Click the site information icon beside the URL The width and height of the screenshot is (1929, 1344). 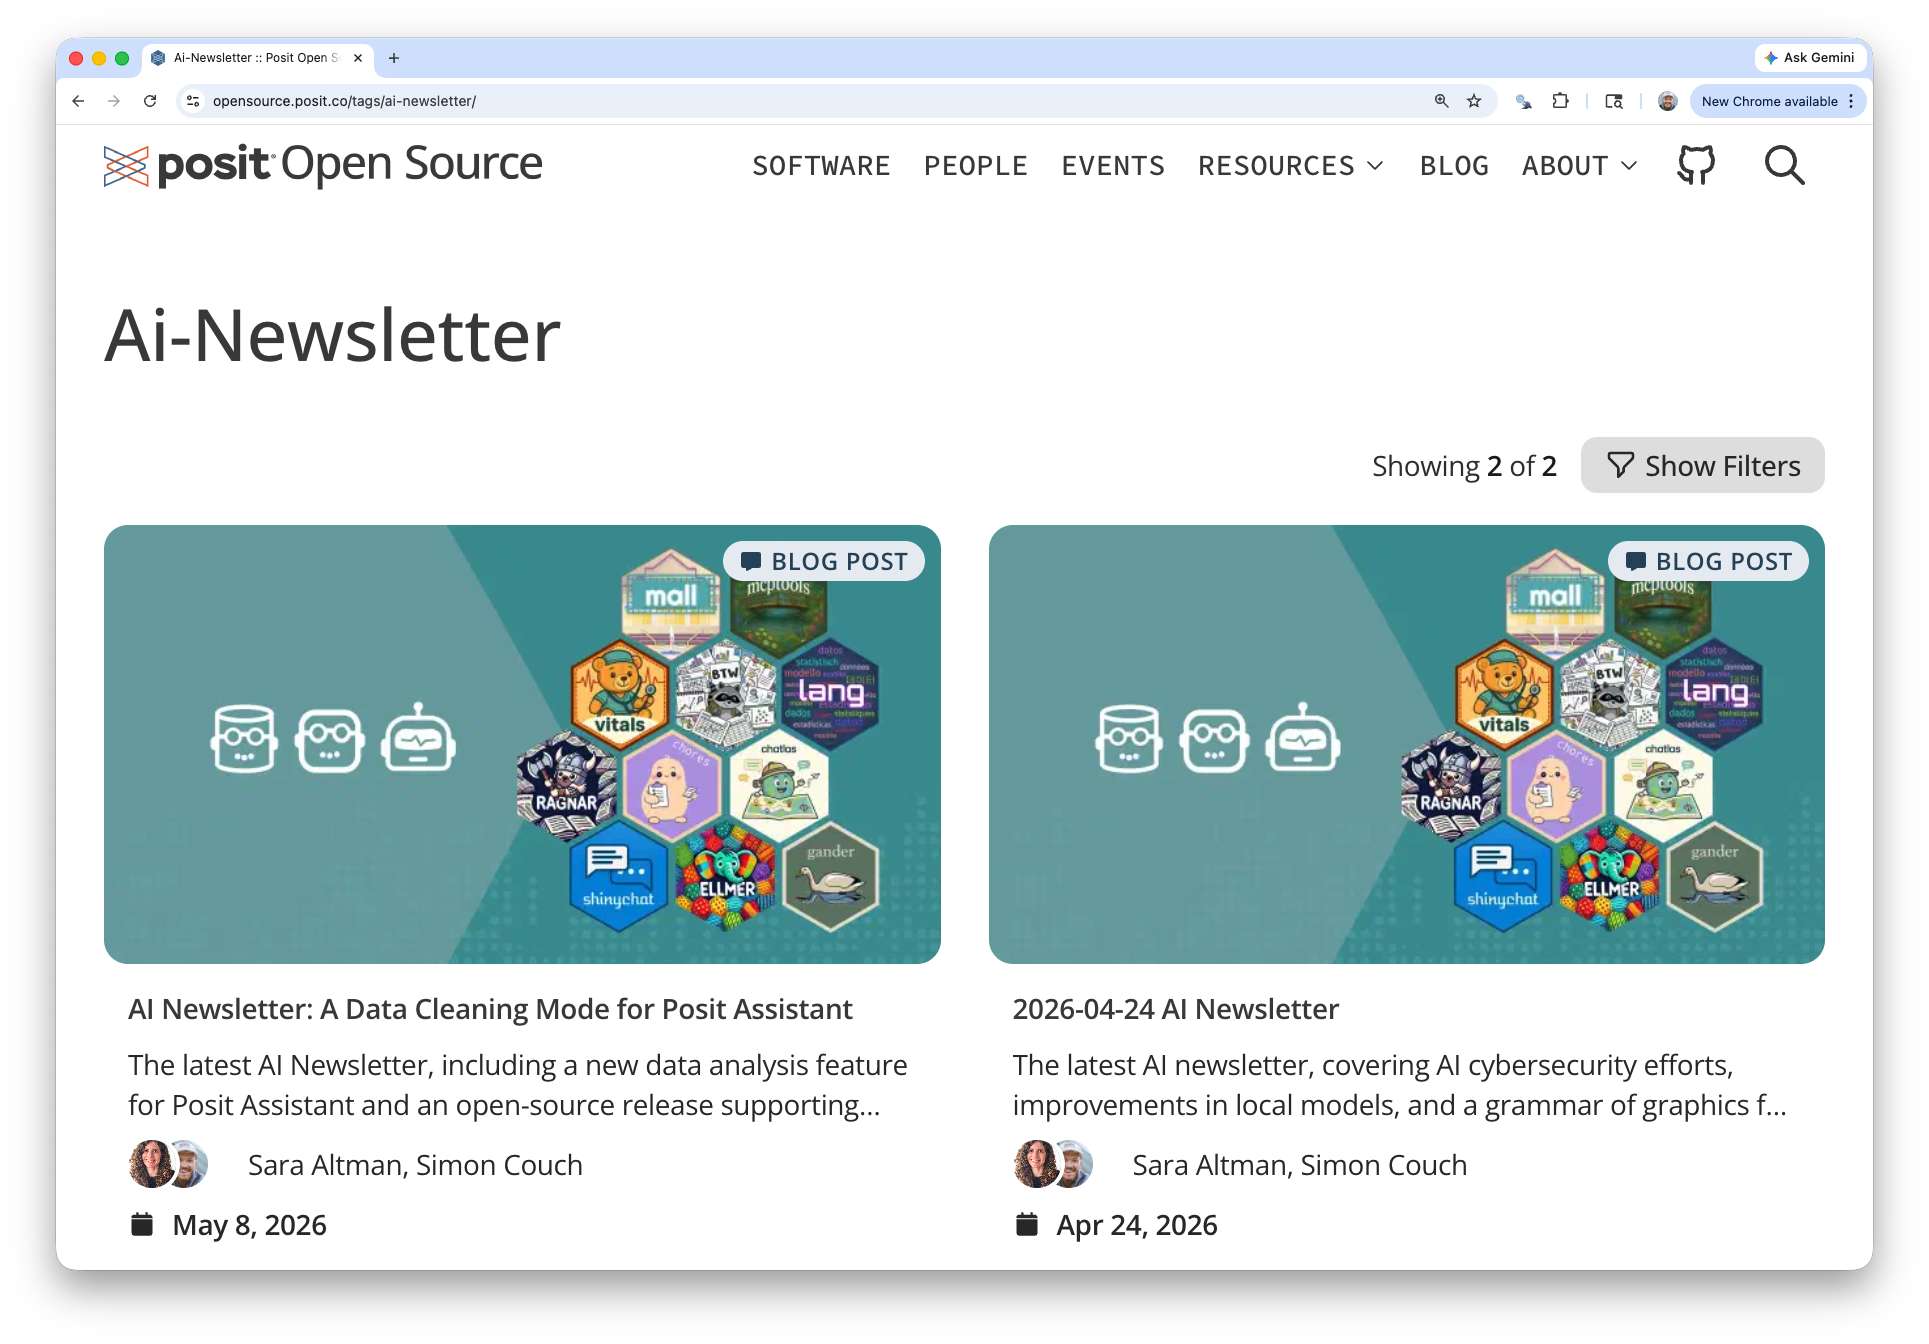click(194, 101)
